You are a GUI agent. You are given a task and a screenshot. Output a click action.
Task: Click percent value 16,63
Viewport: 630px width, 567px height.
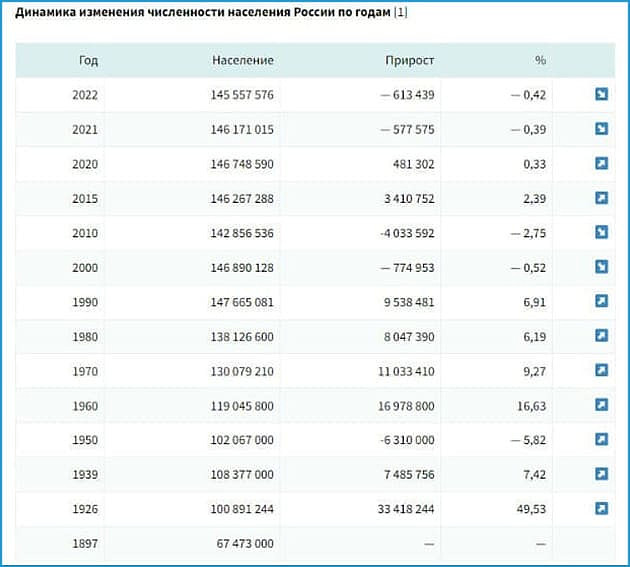point(531,406)
